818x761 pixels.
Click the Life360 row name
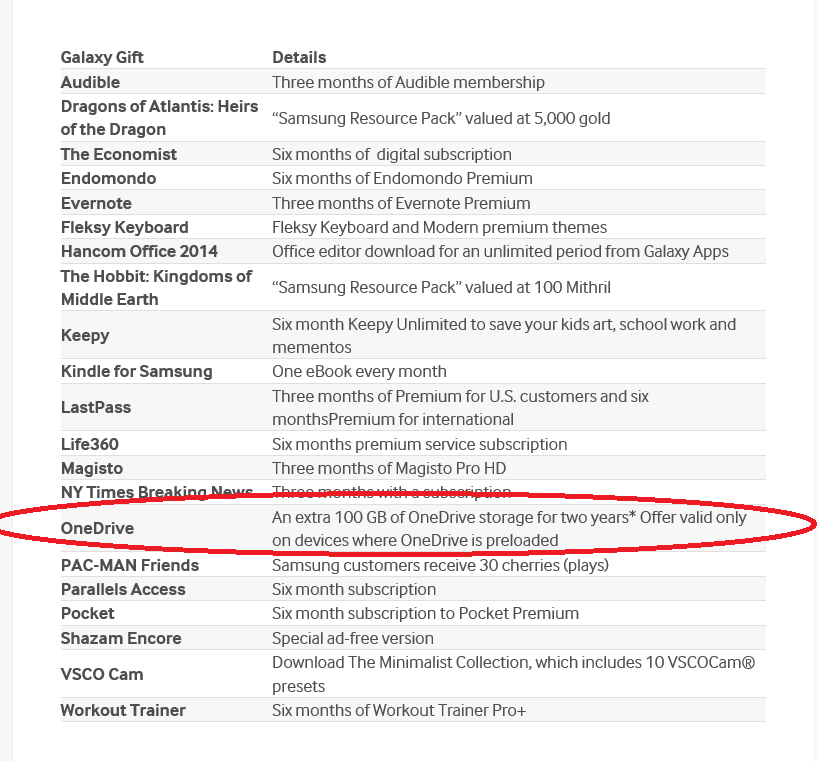[x=89, y=444]
